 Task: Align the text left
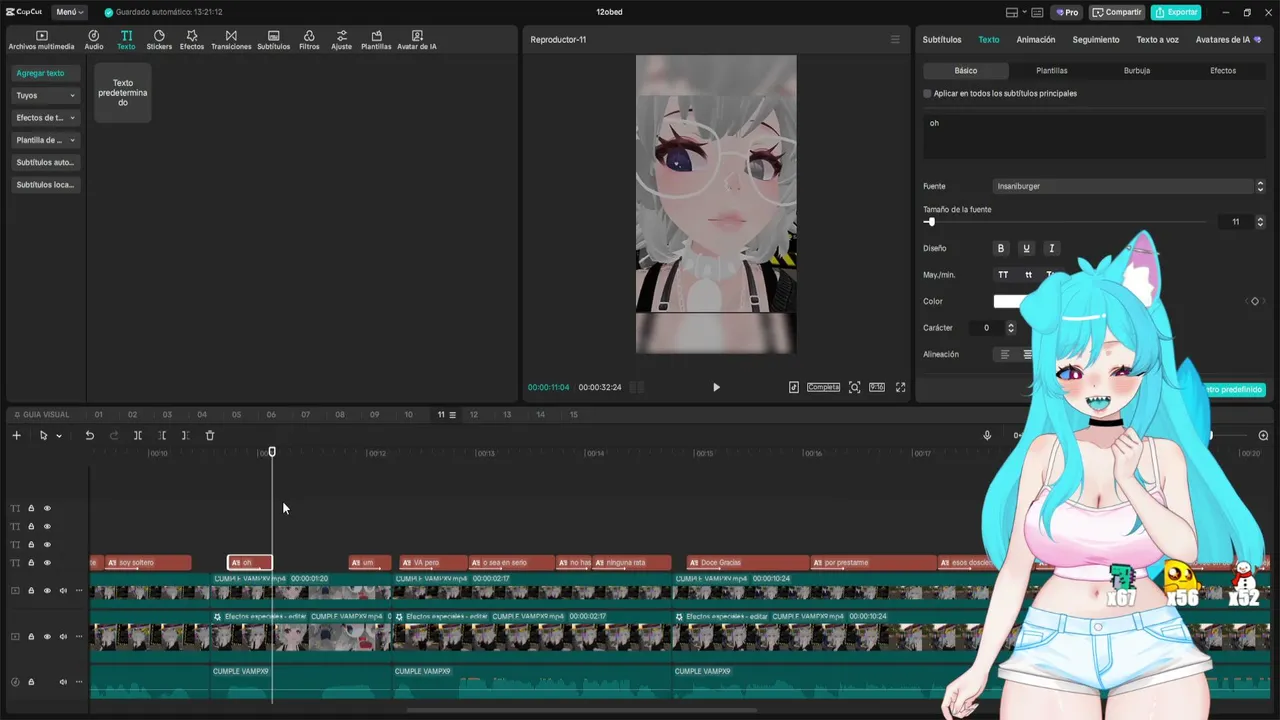pyautogui.click(x=1005, y=354)
